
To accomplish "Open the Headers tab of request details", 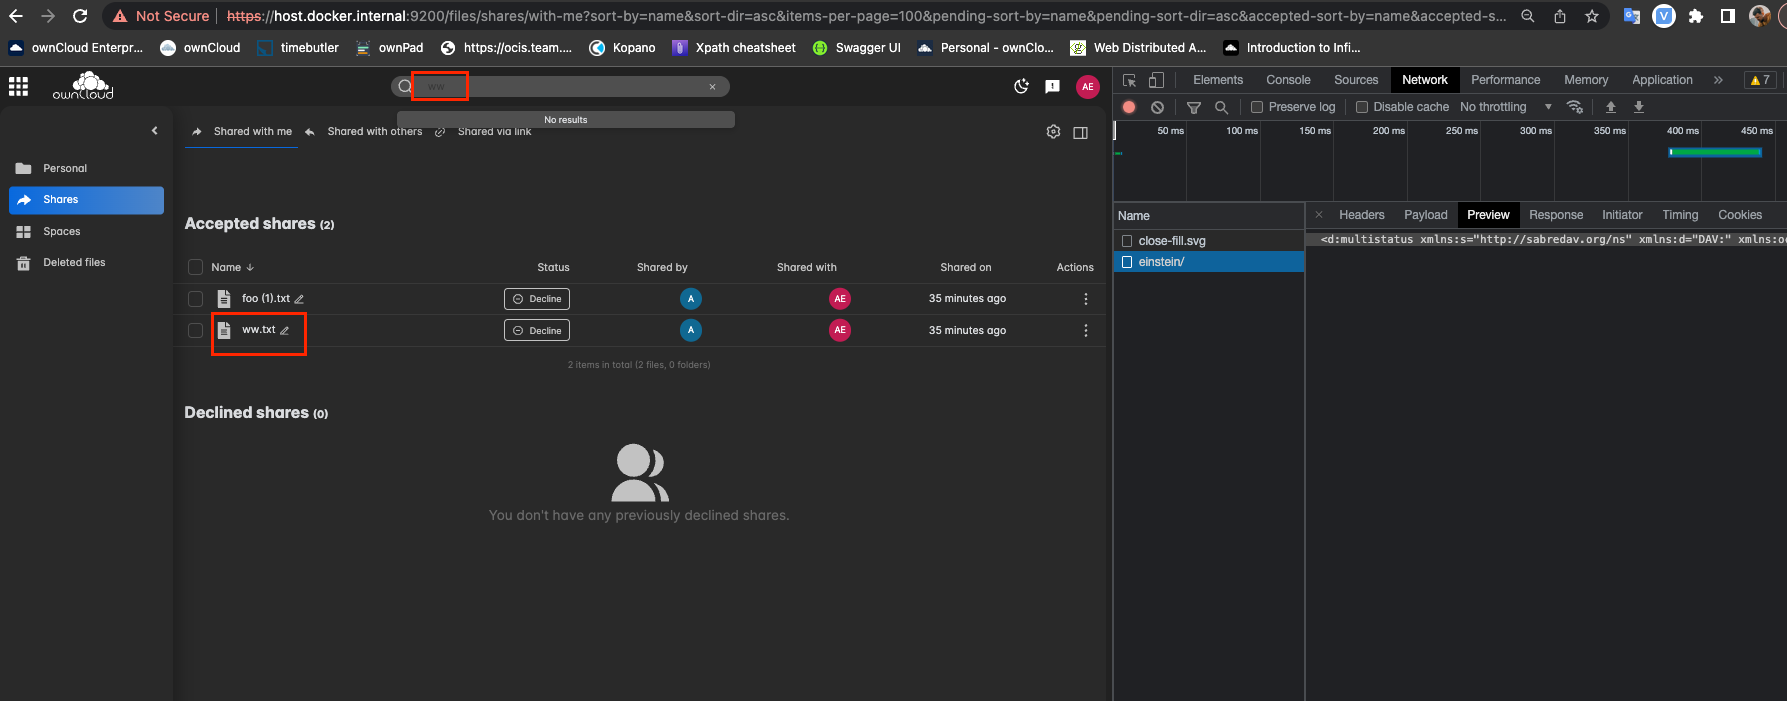I will [1362, 215].
